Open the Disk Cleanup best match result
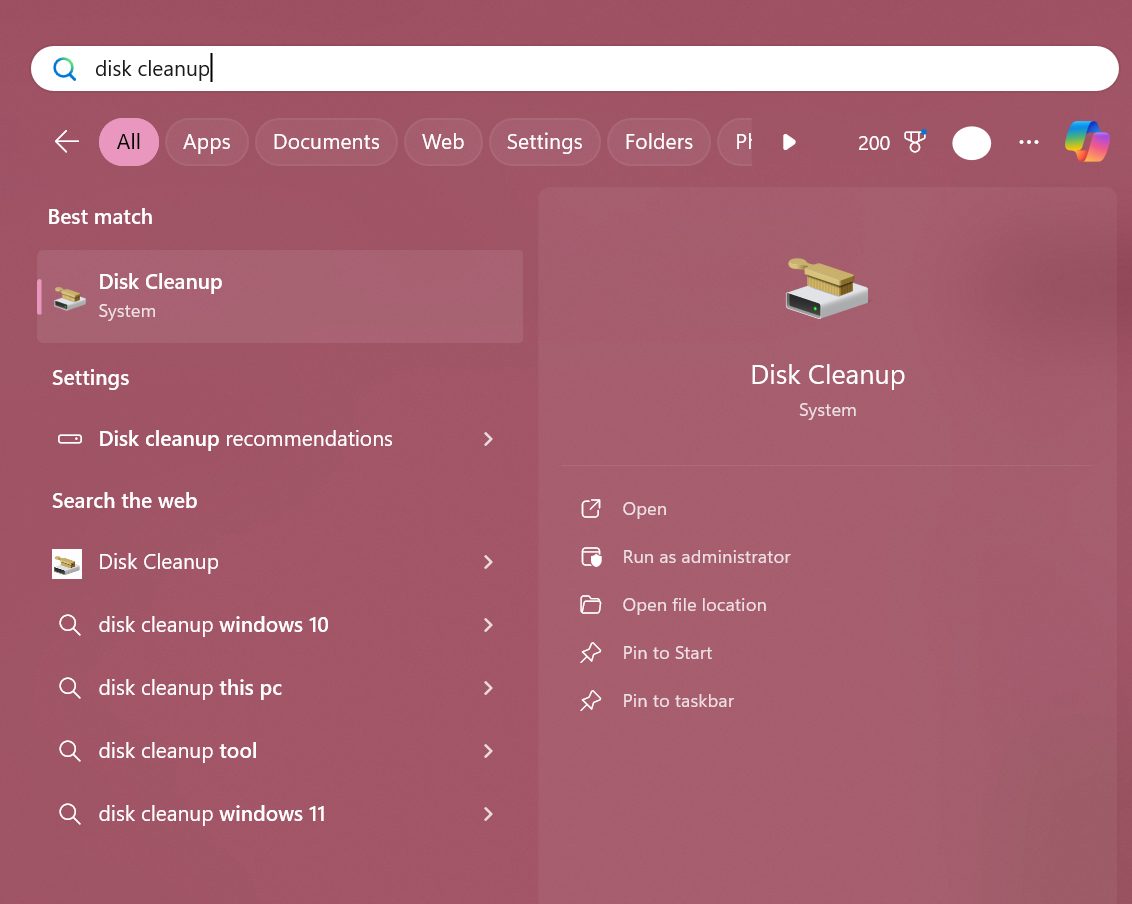The height and width of the screenshot is (904, 1132). [280, 297]
